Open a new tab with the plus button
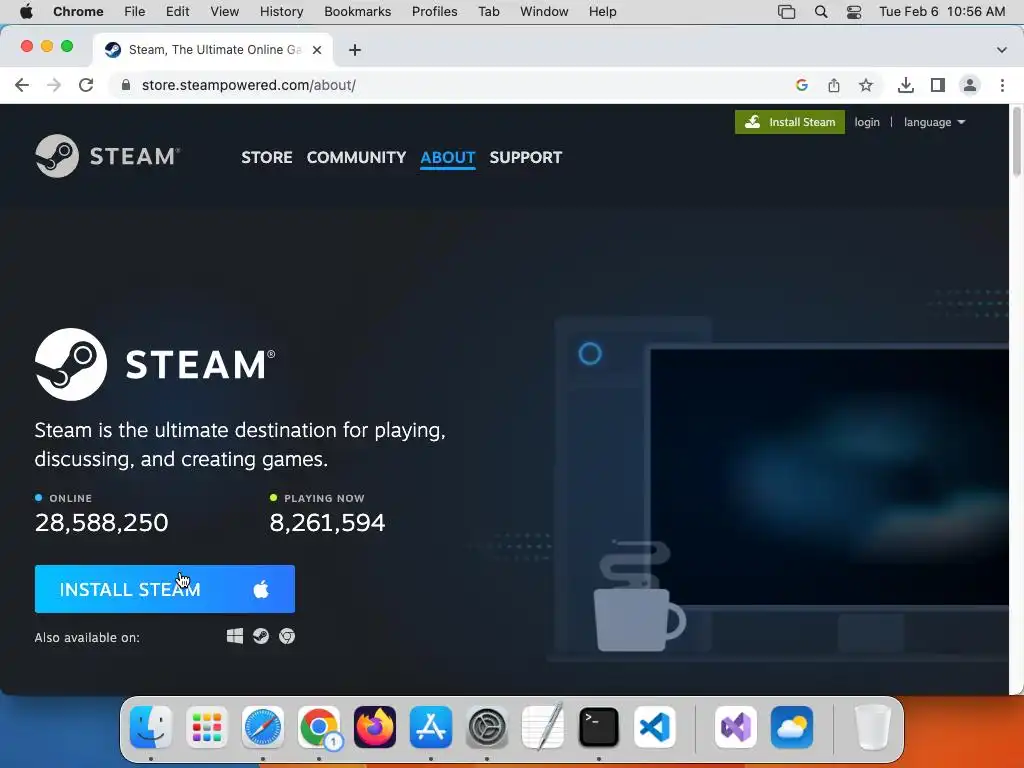1024x768 pixels. [355, 50]
